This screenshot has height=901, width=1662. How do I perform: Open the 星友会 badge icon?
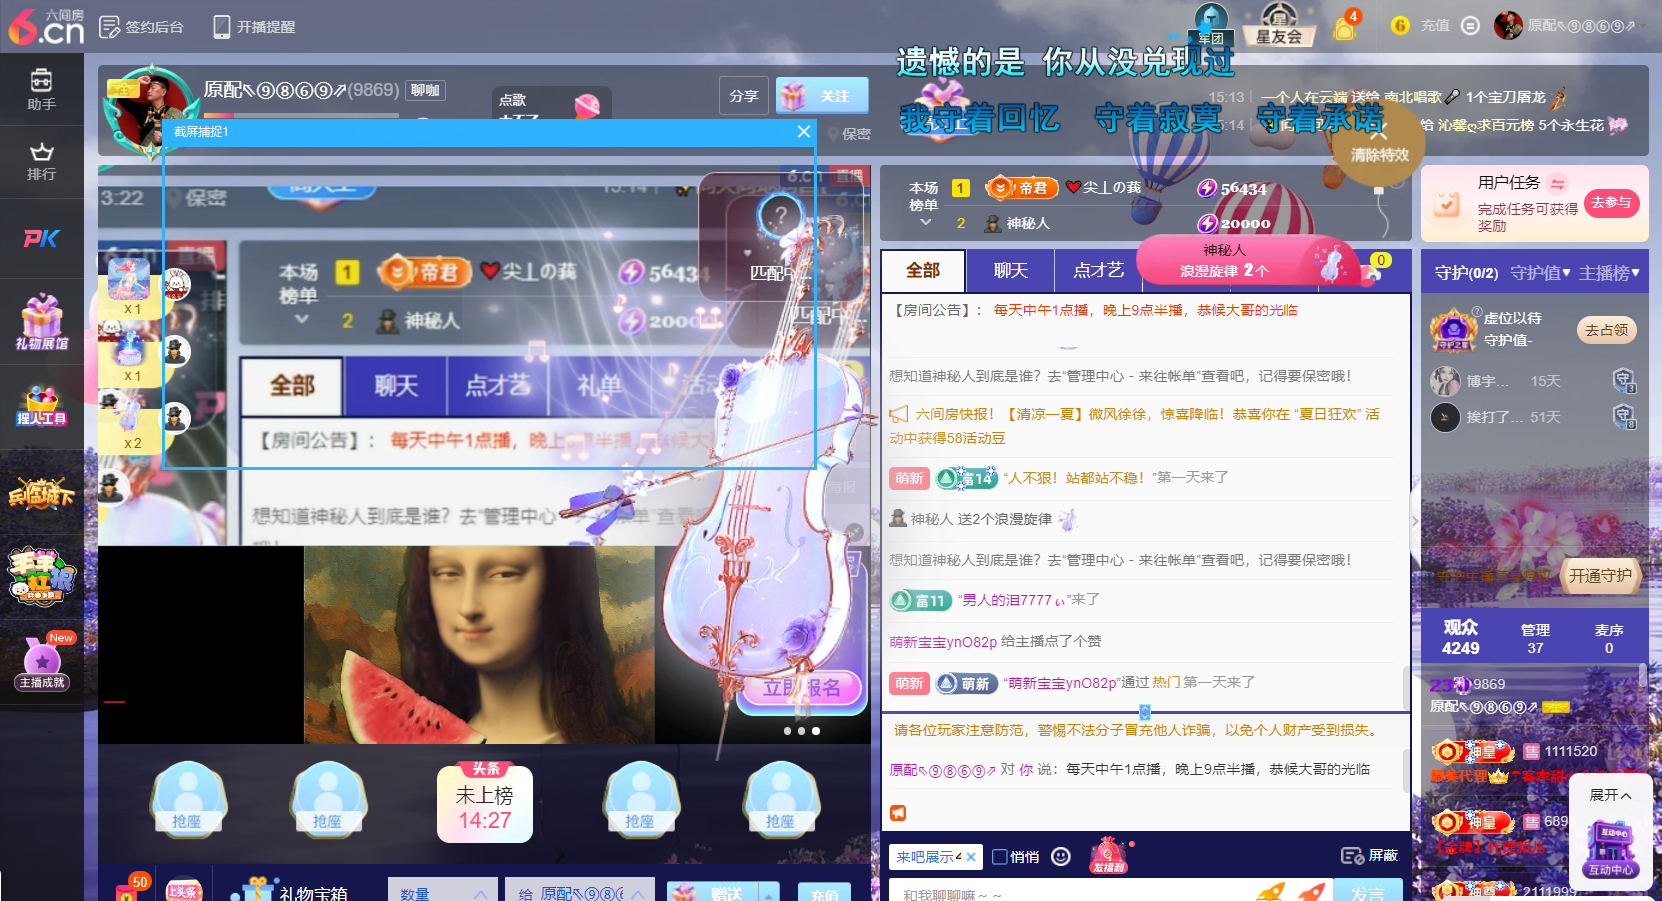click(x=1279, y=24)
